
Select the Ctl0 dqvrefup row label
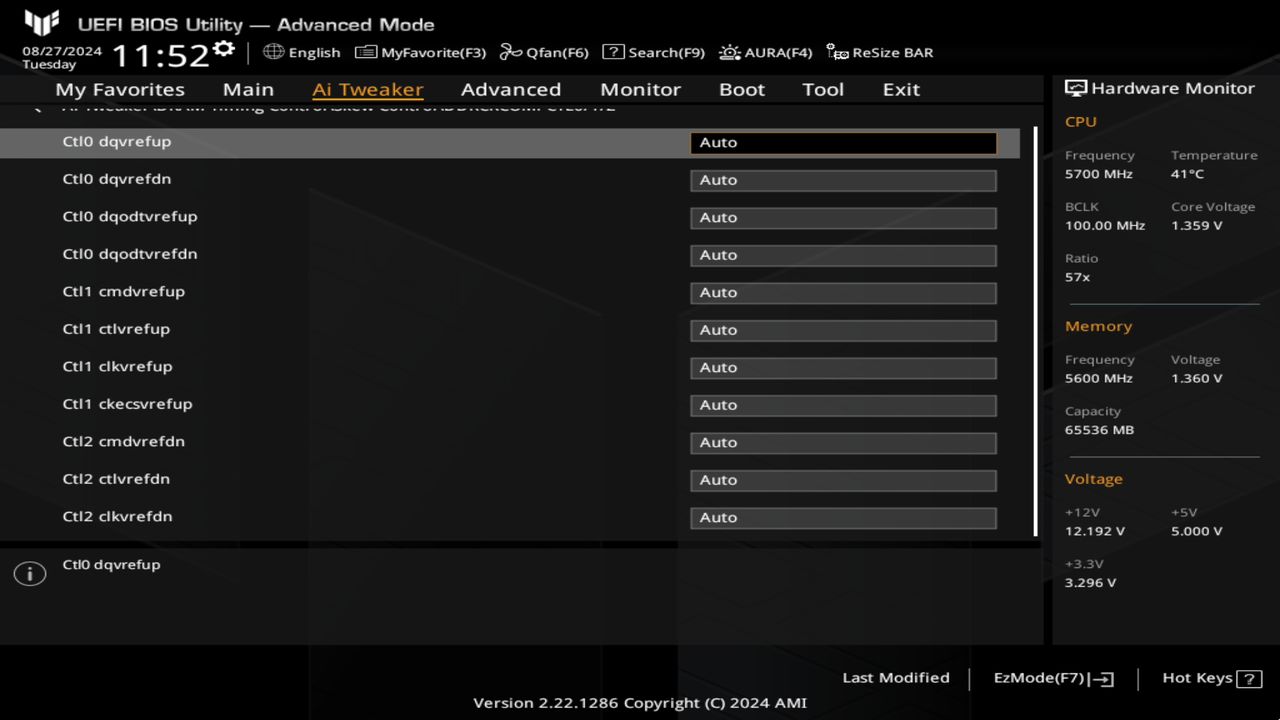(x=116, y=142)
